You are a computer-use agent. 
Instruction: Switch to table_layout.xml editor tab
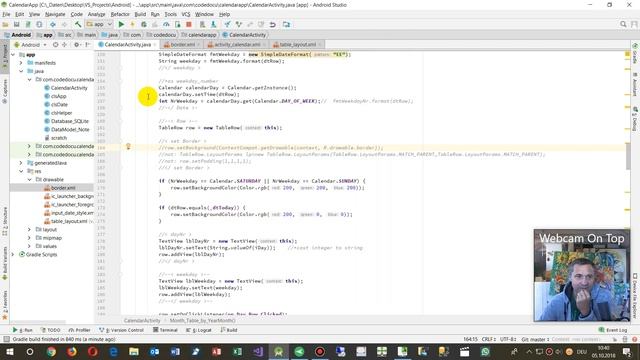click(x=298, y=44)
